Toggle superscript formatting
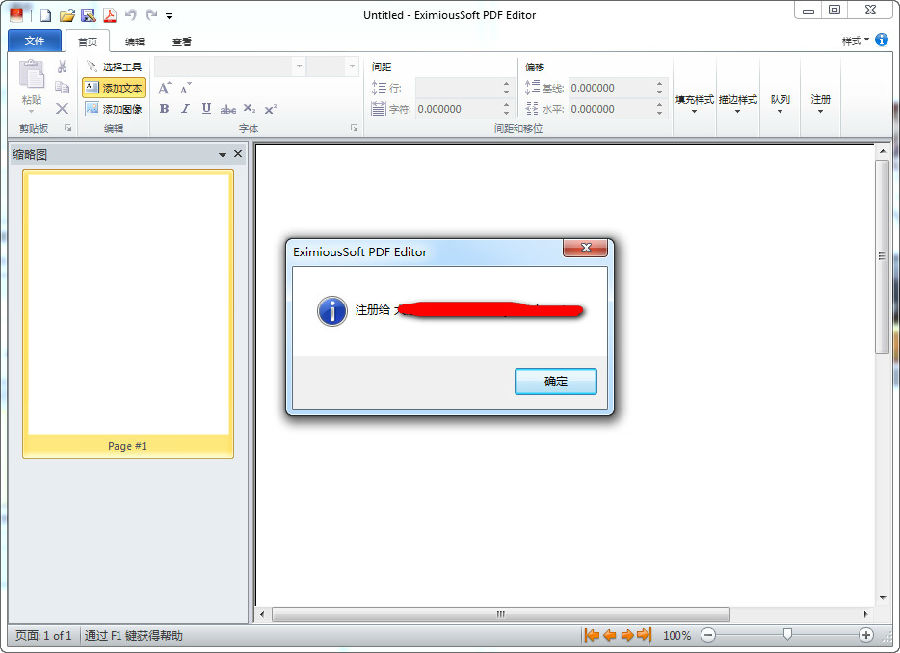The image size is (900, 653). click(271, 108)
